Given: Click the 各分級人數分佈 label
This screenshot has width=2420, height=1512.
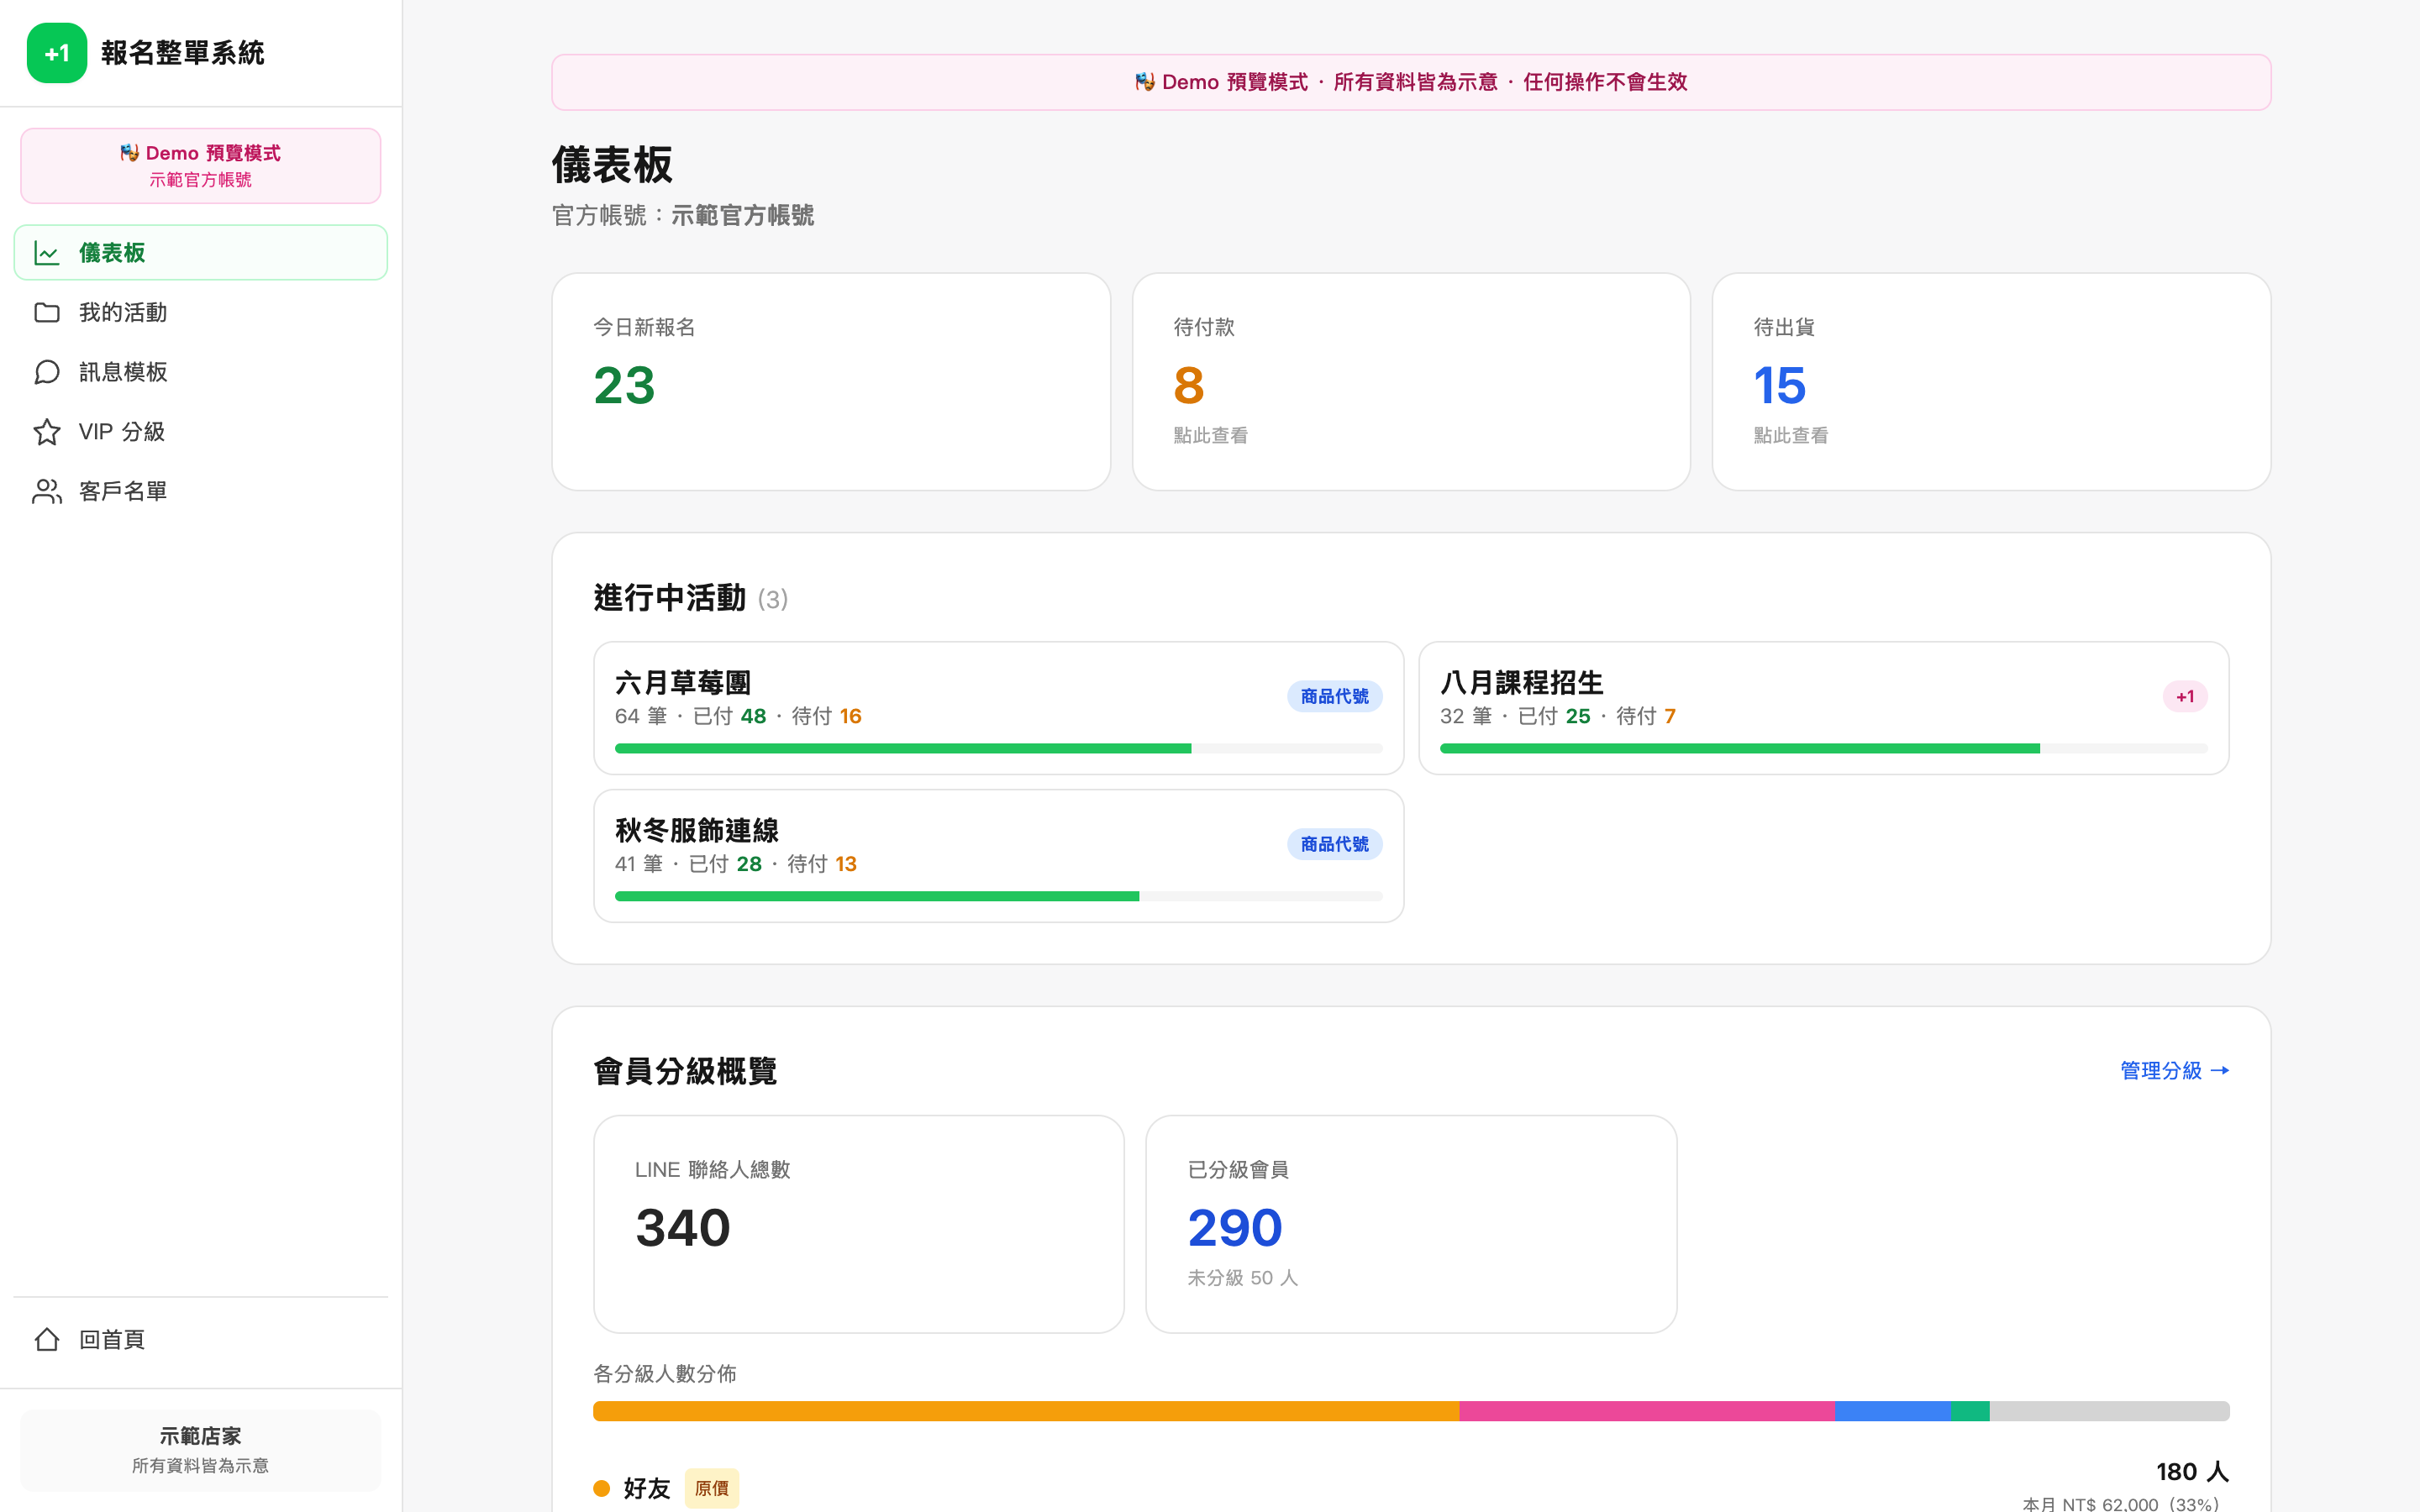Looking at the screenshot, I should tap(665, 1374).
